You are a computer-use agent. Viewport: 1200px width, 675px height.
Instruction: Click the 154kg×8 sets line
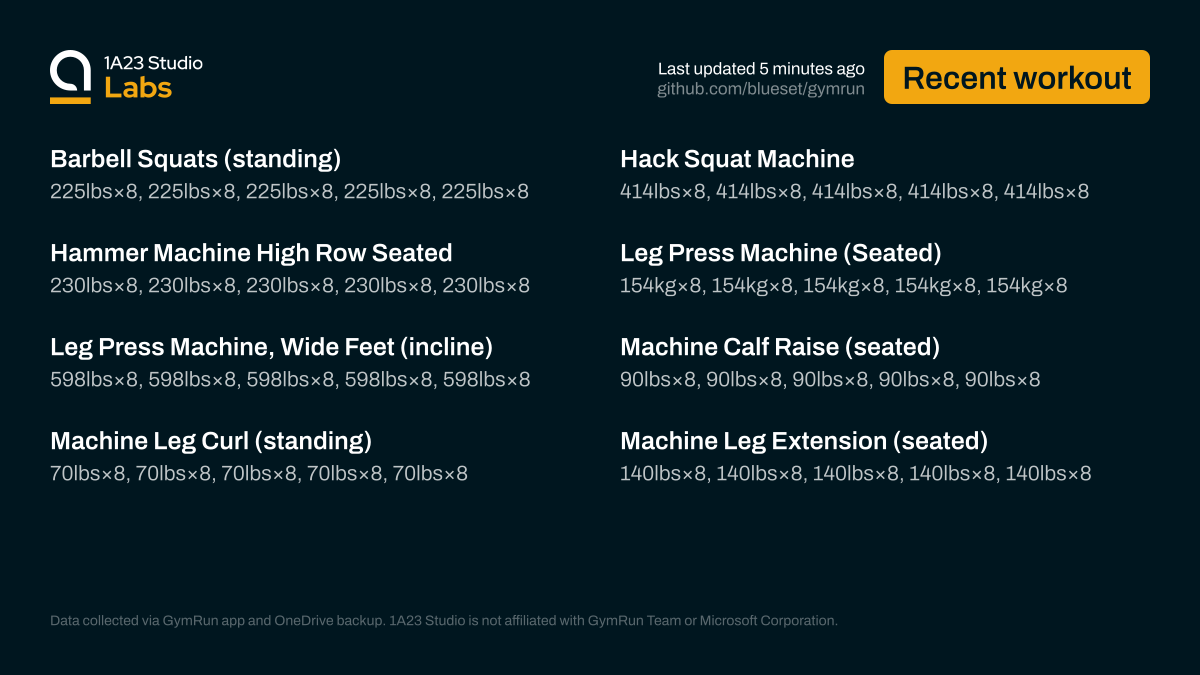point(843,285)
